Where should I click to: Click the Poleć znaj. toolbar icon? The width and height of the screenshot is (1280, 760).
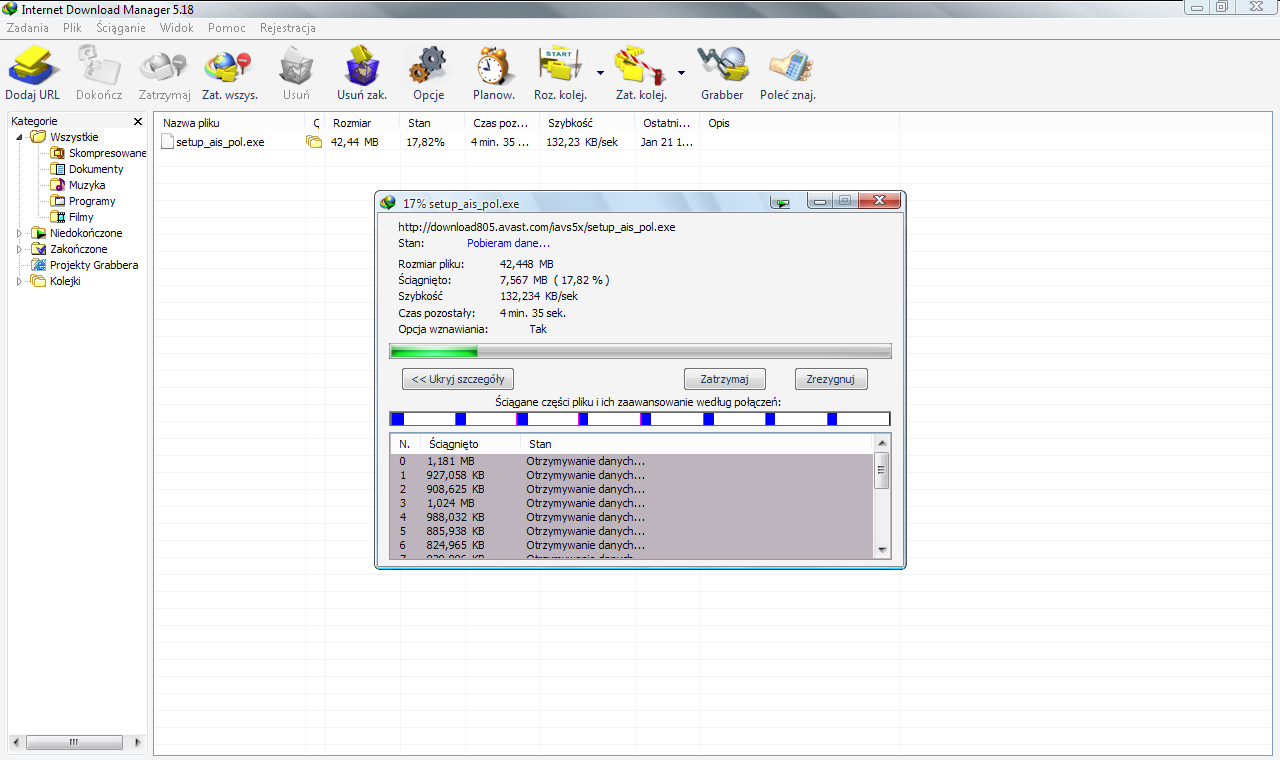pyautogui.click(x=788, y=67)
